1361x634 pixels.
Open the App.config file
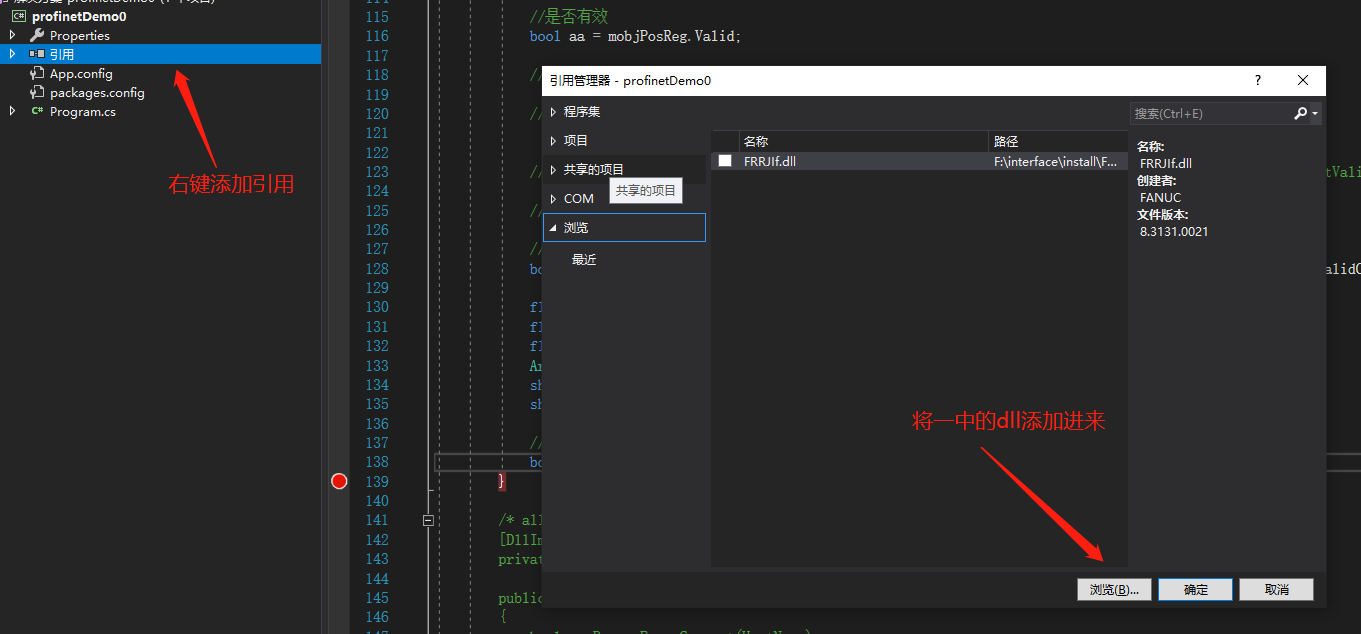click(81, 74)
